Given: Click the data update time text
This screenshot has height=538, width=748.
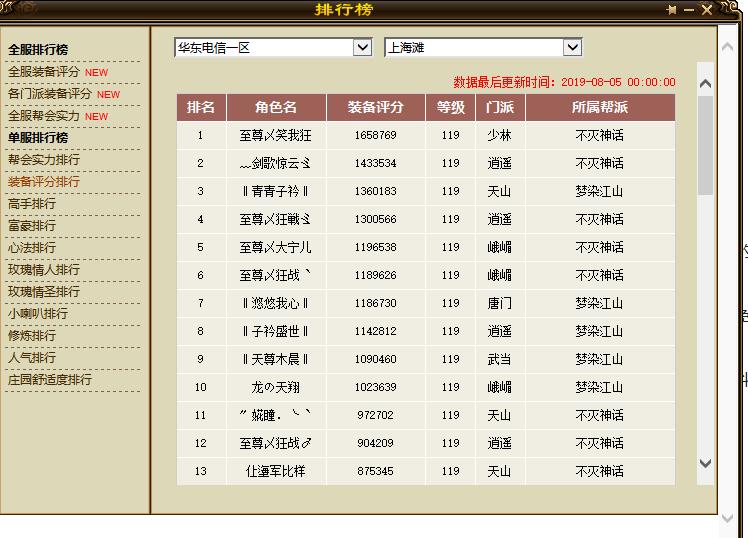Looking at the screenshot, I should (x=564, y=82).
